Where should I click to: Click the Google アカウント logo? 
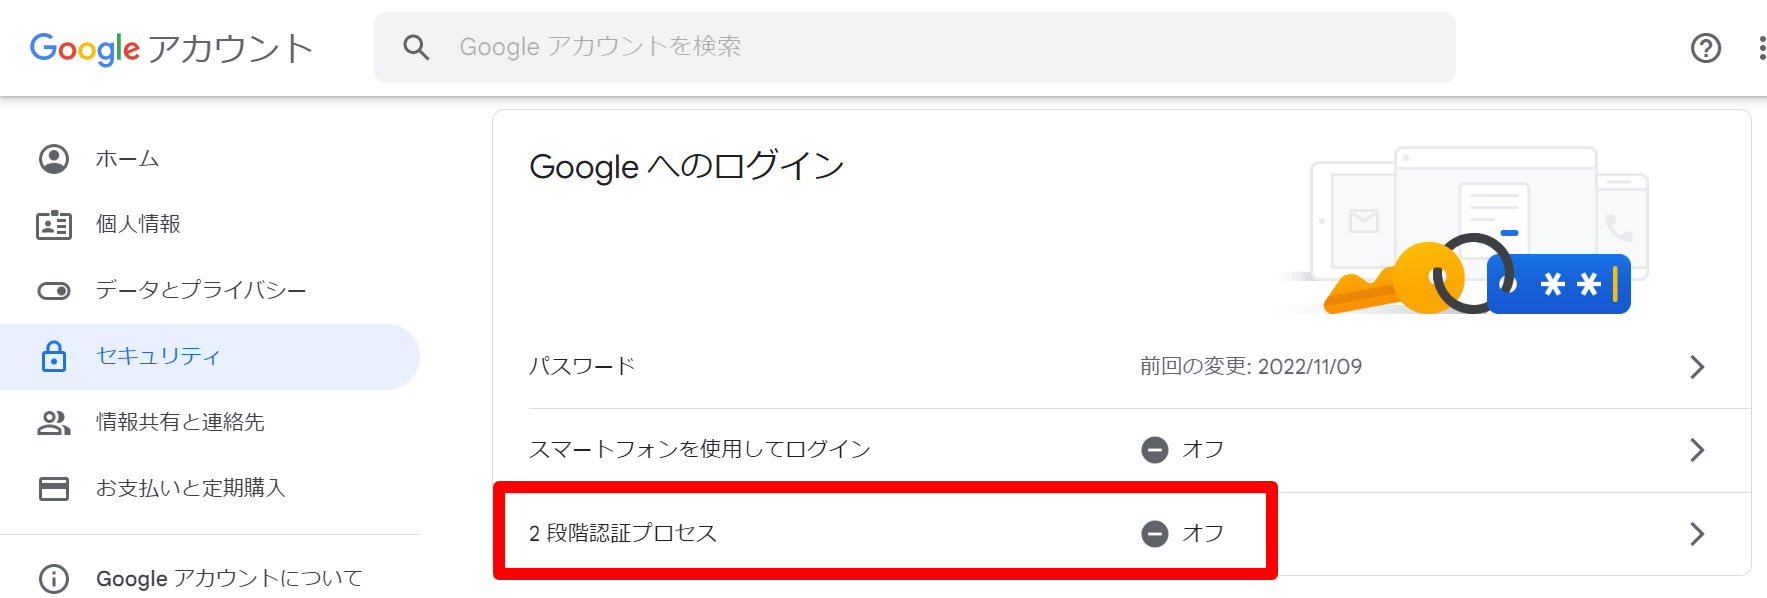[171, 48]
